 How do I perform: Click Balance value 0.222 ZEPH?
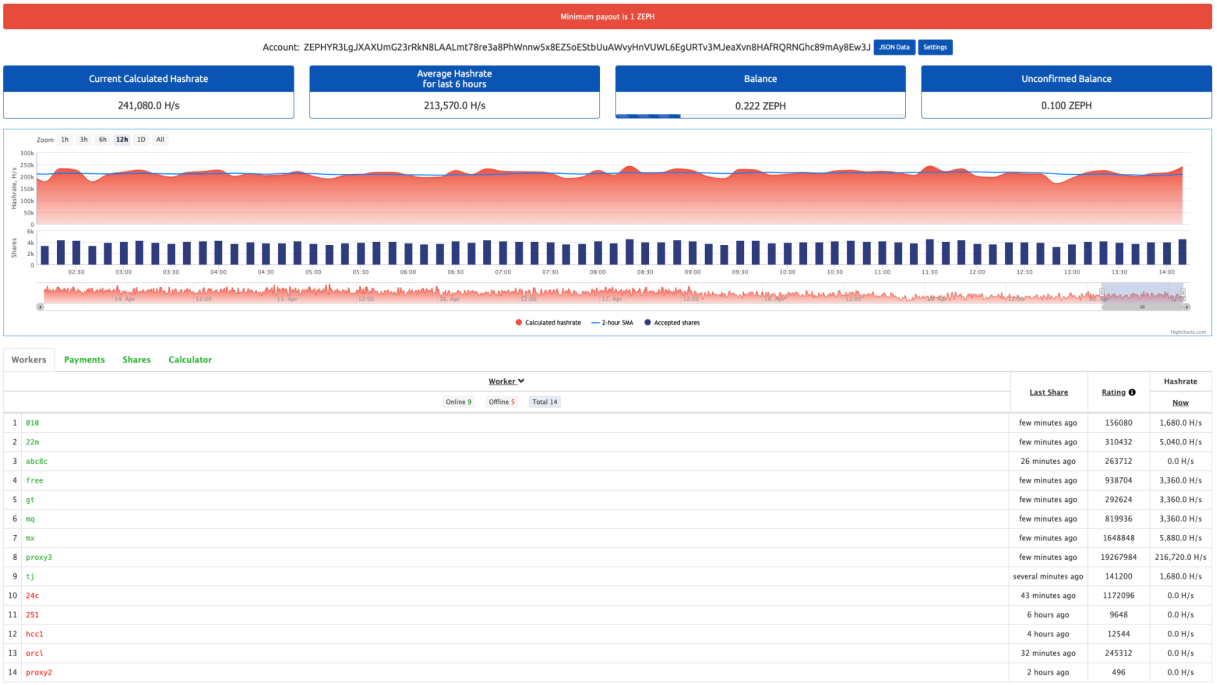pyautogui.click(x=760, y=104)
